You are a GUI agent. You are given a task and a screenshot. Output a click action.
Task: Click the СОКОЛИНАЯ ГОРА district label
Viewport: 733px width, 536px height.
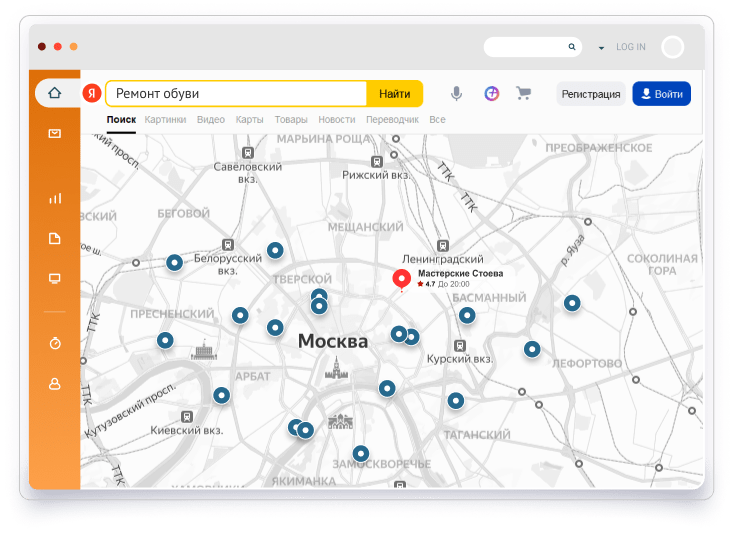coord(662,264)
